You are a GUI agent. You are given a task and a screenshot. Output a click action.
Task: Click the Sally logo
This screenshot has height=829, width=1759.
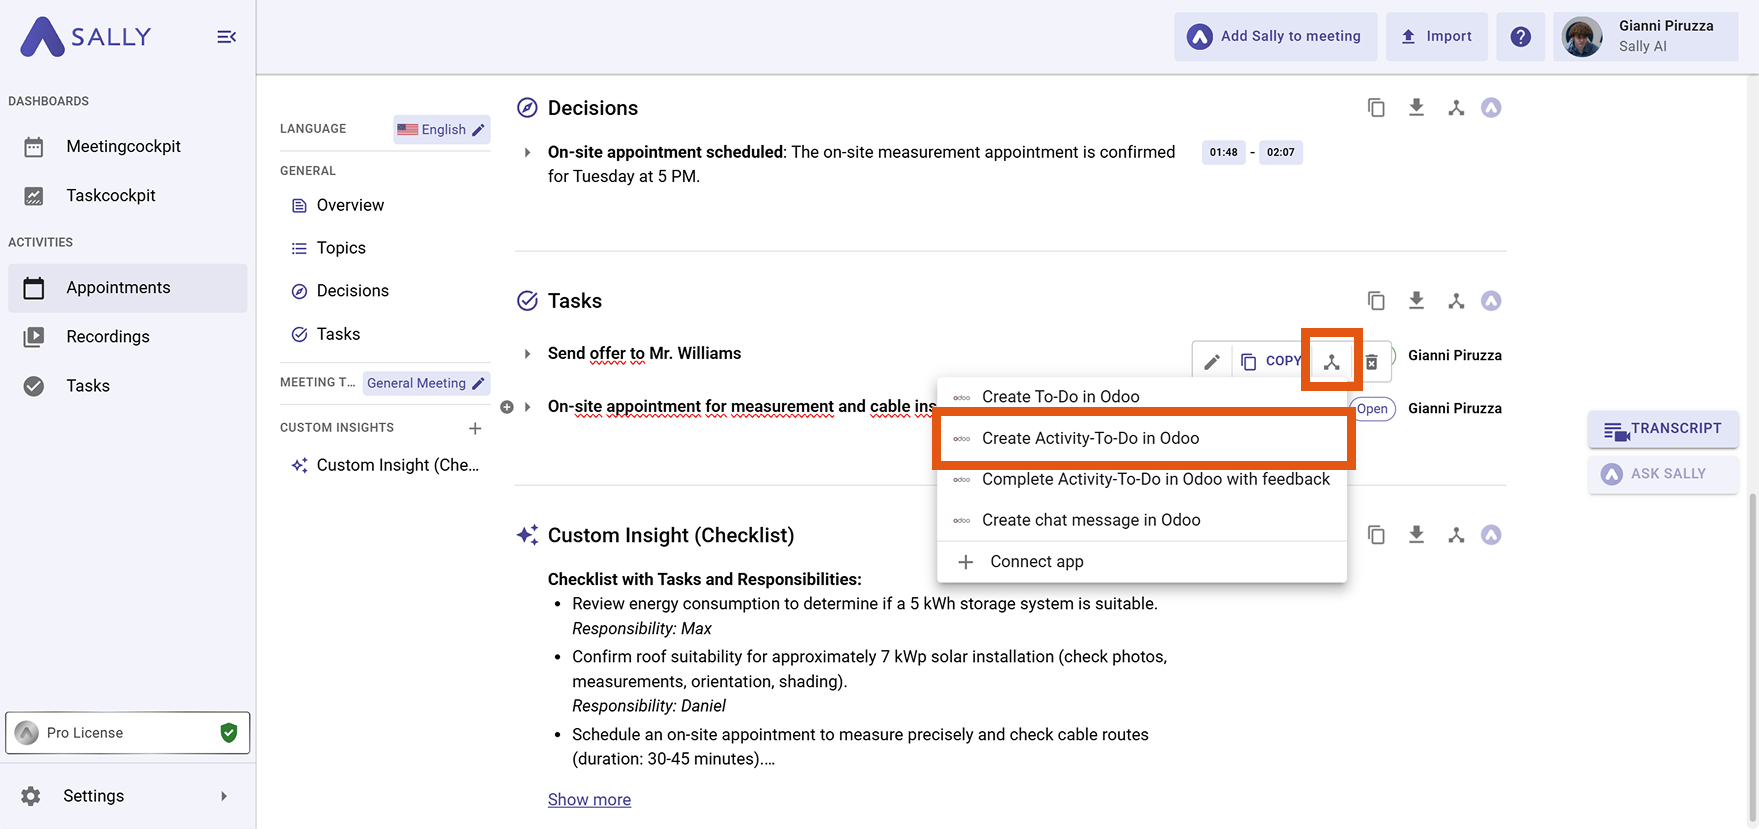86,37
